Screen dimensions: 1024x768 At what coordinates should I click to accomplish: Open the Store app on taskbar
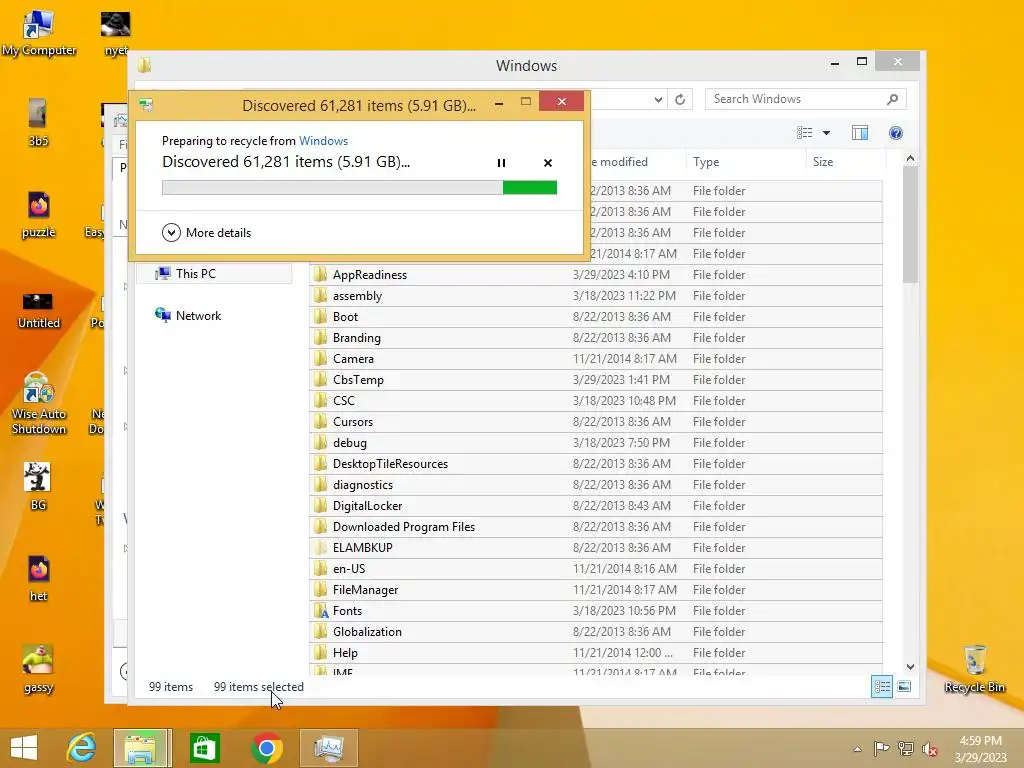[204, 748]
